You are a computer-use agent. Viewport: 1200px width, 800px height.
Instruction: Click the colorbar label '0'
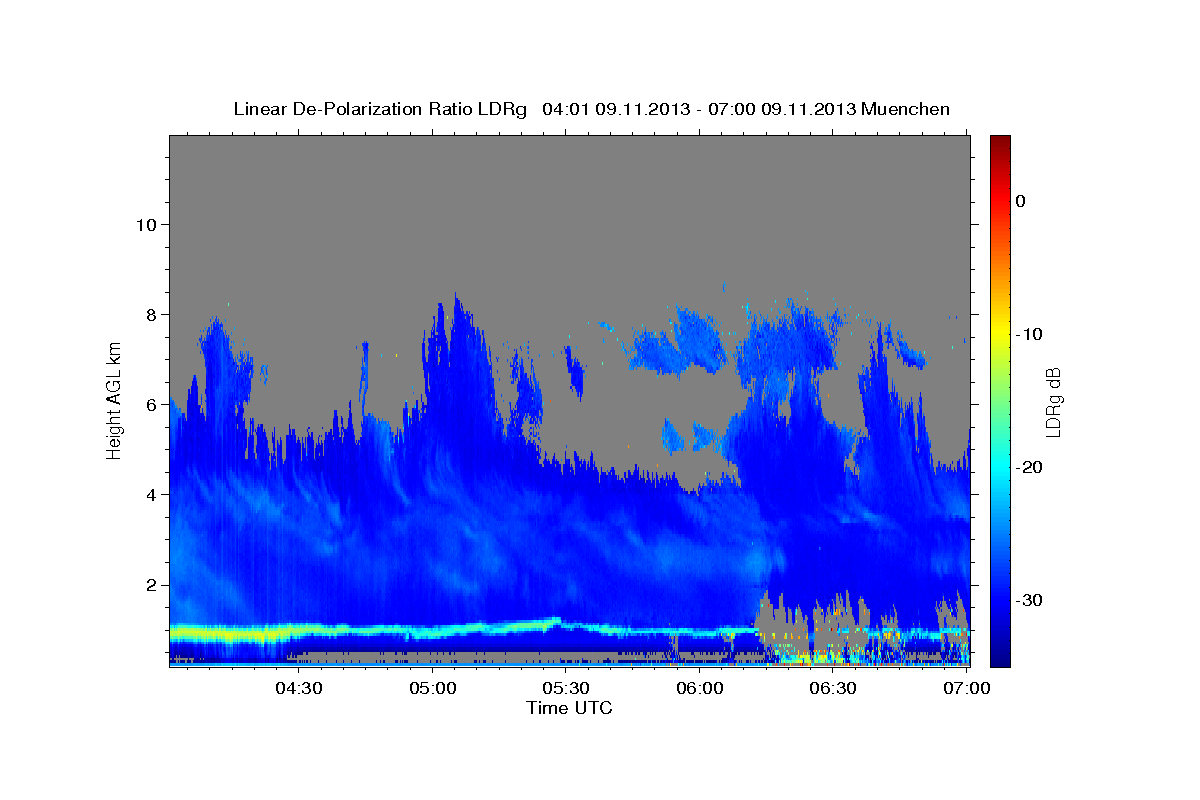coord(1020,201)
